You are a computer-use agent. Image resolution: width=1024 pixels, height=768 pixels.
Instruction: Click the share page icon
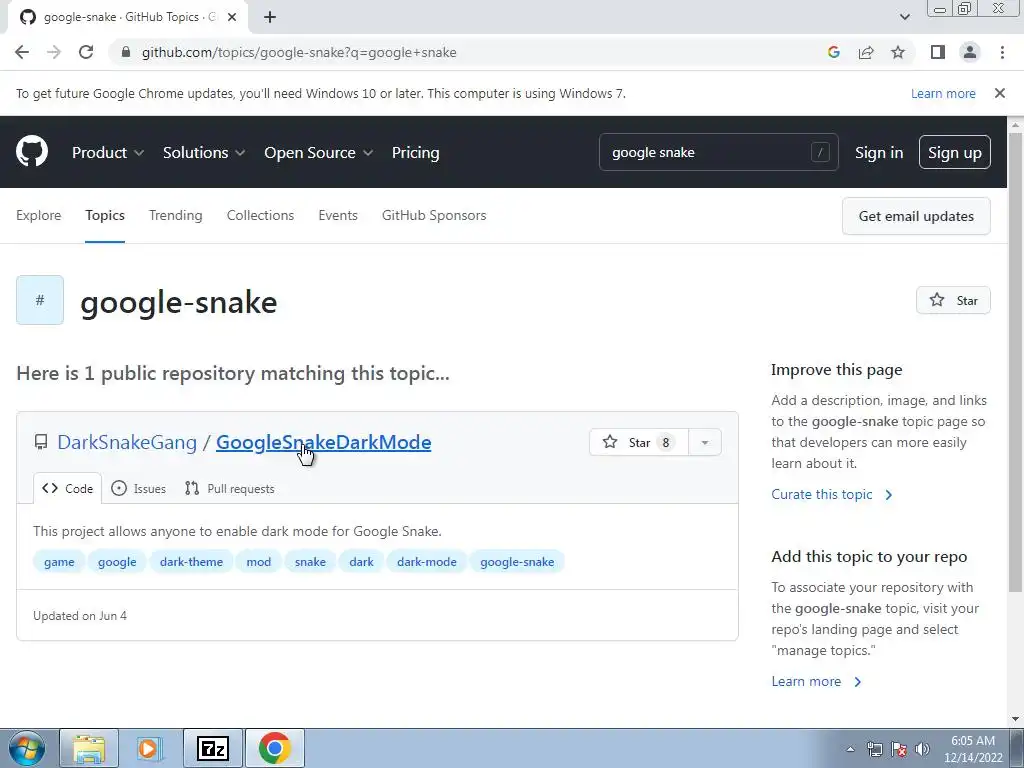[x=866, y=52]
